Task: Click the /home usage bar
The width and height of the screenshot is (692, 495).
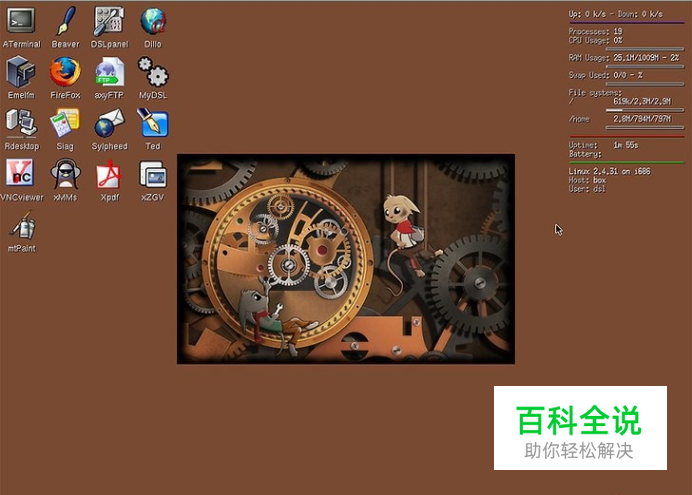Action: point(645,128)
